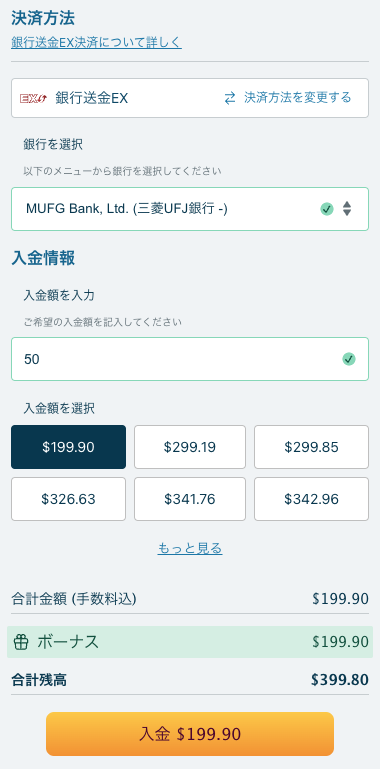
Task: Click the gift box bonus icon
Action: click(21, 642)
